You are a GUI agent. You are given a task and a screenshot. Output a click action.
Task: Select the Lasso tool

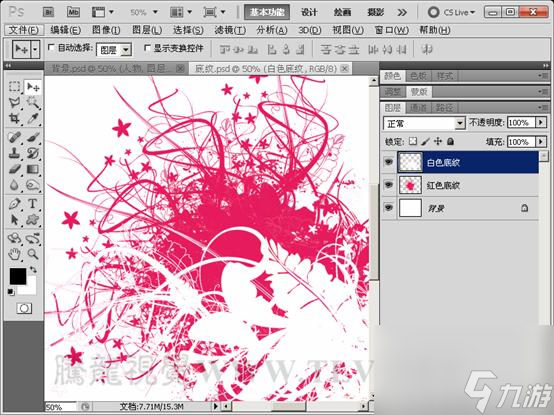14,102
